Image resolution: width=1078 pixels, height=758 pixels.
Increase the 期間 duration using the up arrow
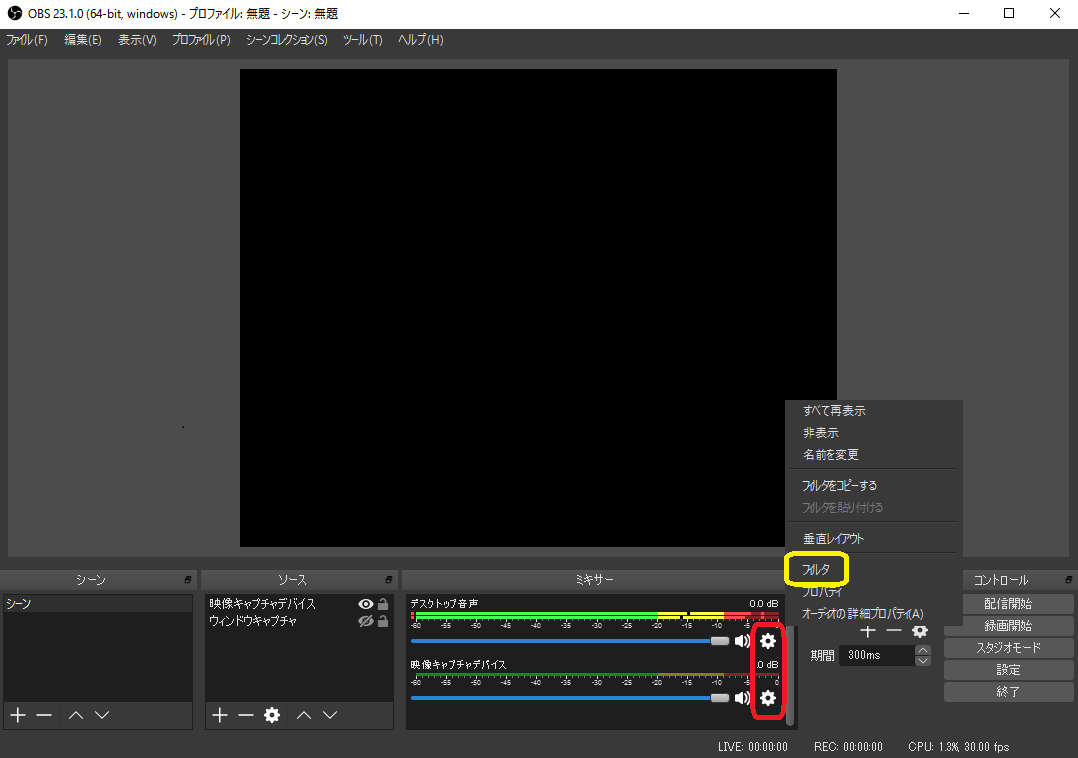click(x=923, y=650)
